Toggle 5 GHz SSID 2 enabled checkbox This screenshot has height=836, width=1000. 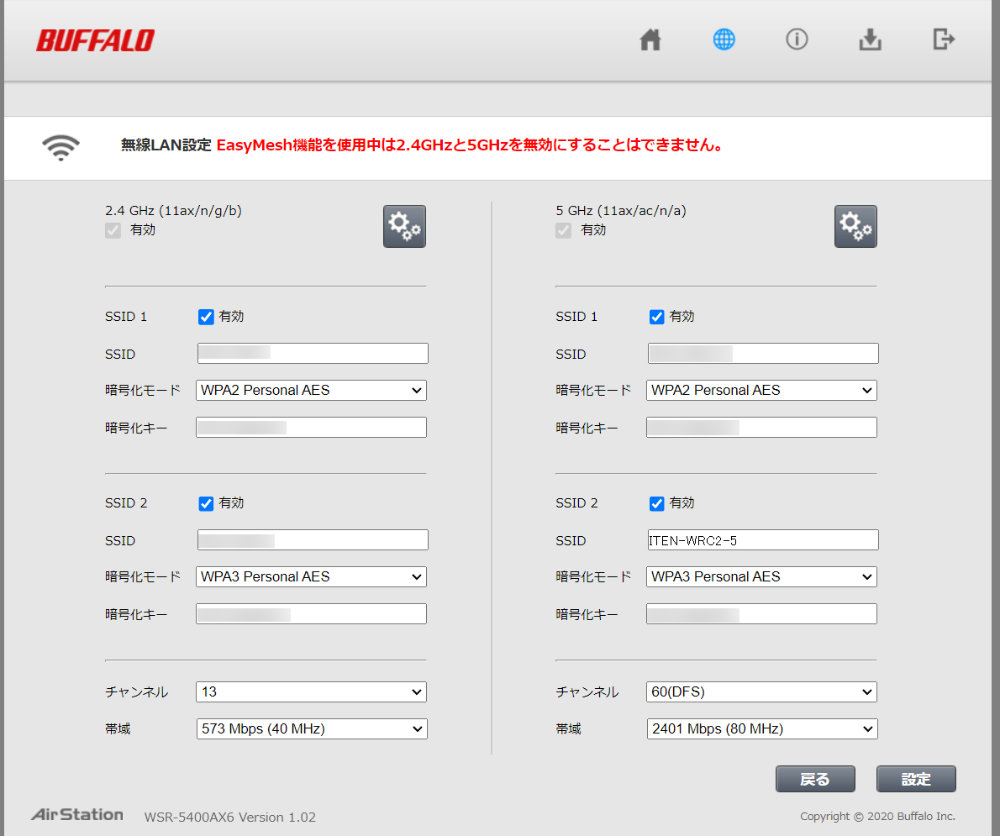[x=656, y=504]
